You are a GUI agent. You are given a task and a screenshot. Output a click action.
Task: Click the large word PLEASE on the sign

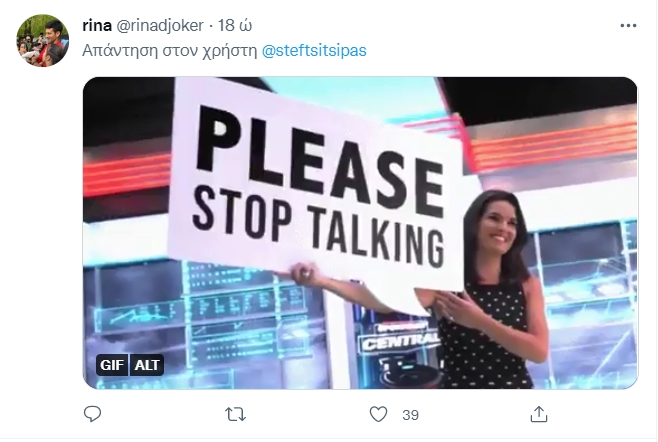pos(320,160)
